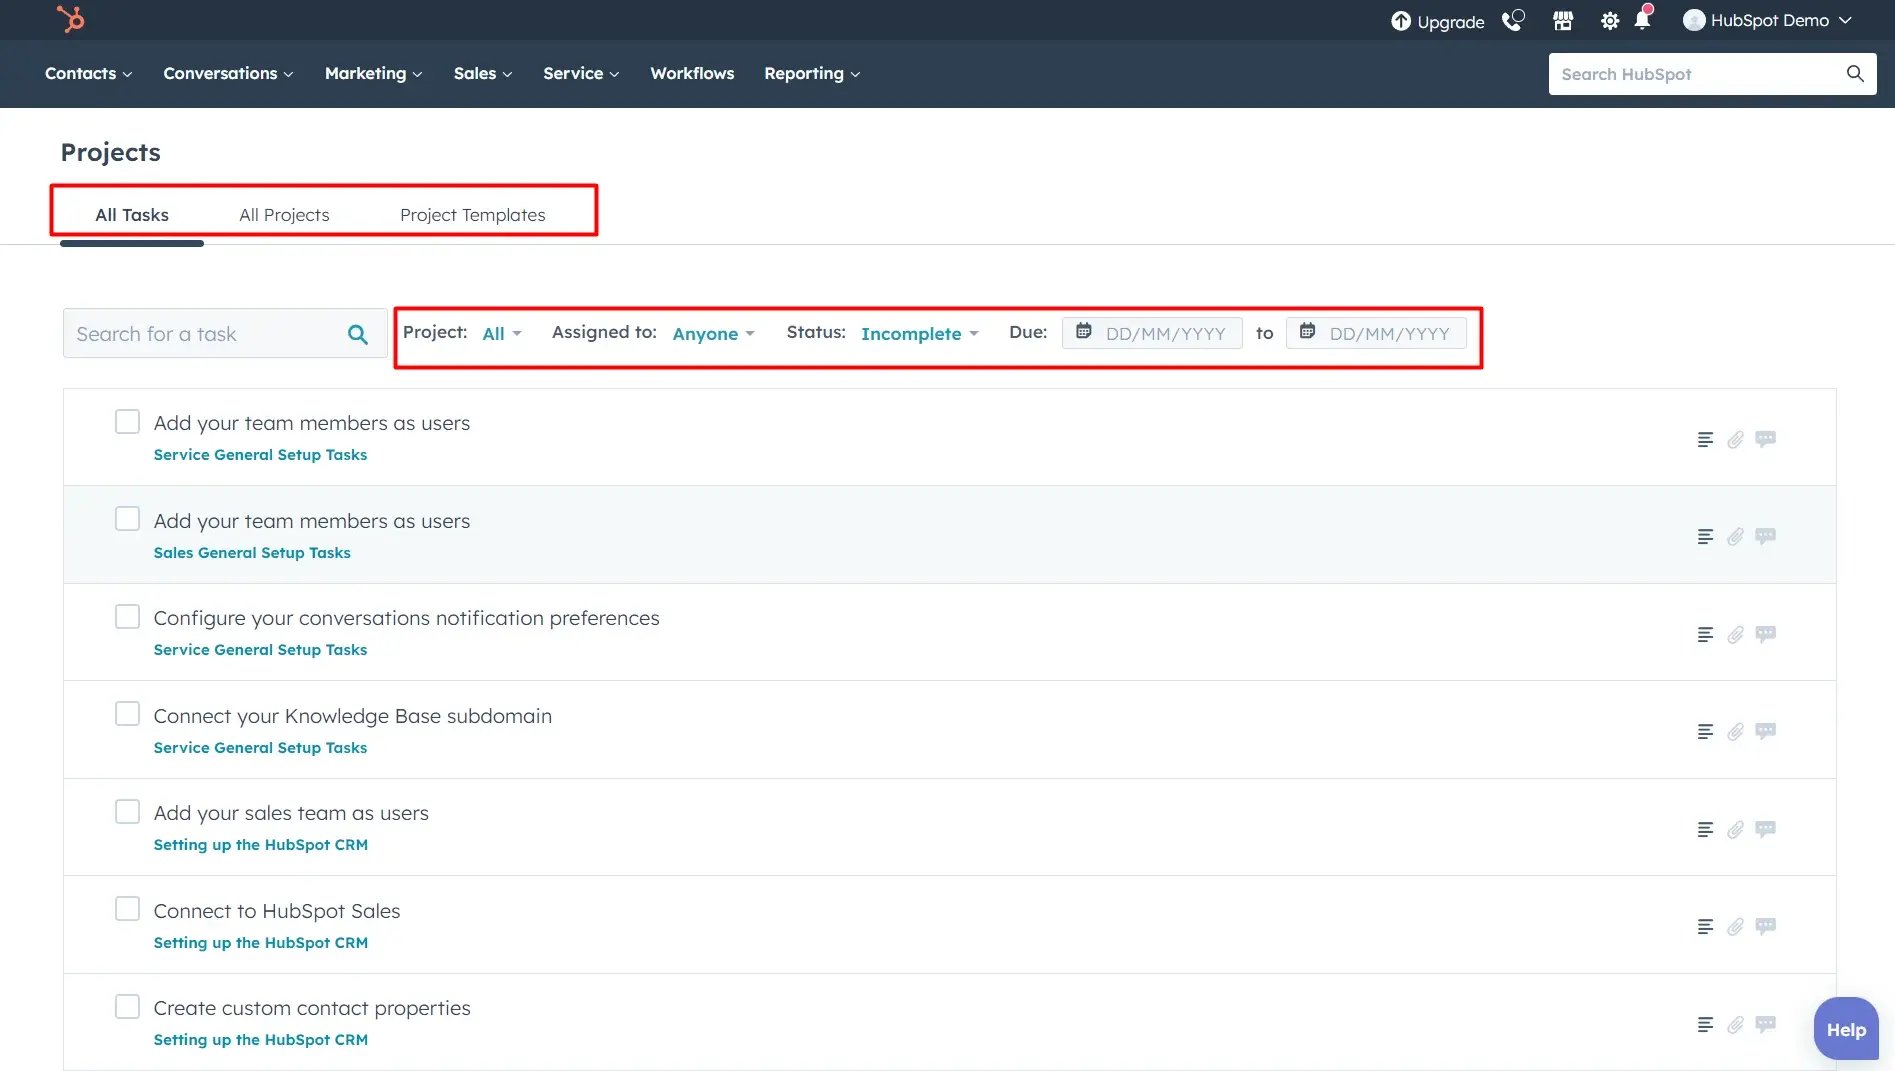Switch to the All Projects tab

click(x=284, y=215)
